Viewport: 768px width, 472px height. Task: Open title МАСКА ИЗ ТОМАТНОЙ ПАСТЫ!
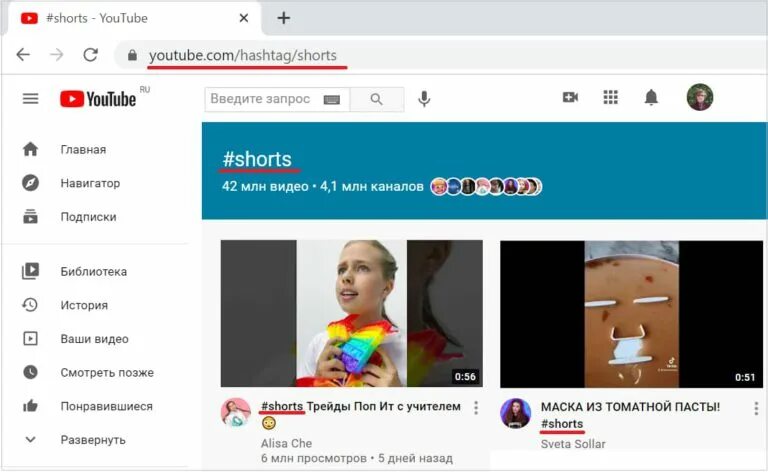pos(630,407)
